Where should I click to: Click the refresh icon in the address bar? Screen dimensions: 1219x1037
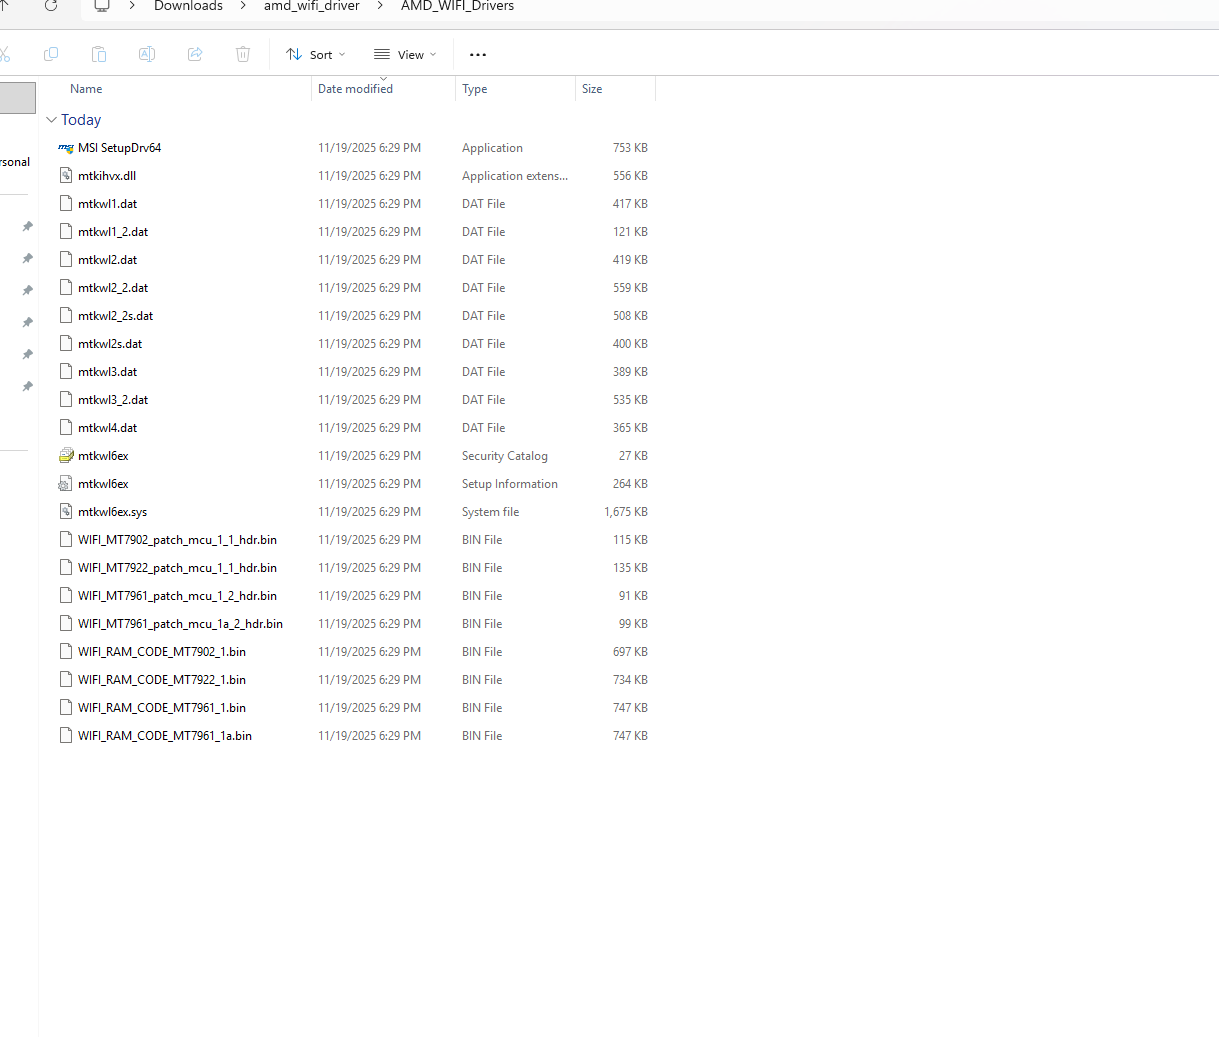coord(51,6)
